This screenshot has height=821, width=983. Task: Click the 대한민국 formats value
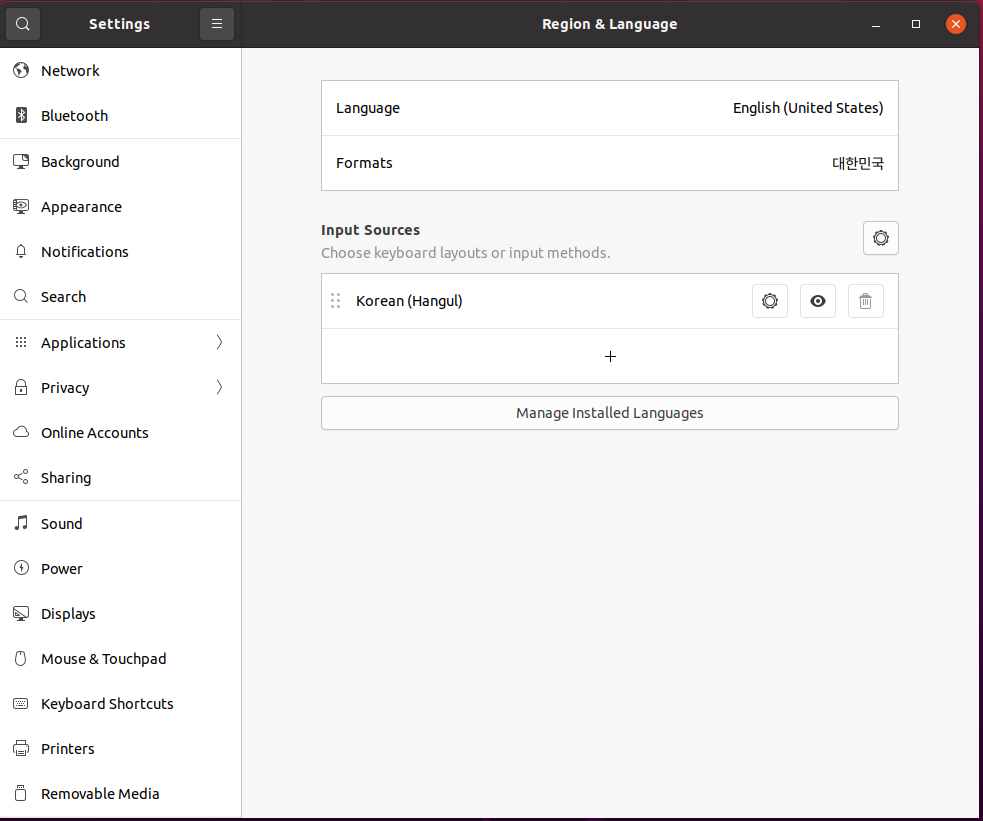tap(858, 163)
